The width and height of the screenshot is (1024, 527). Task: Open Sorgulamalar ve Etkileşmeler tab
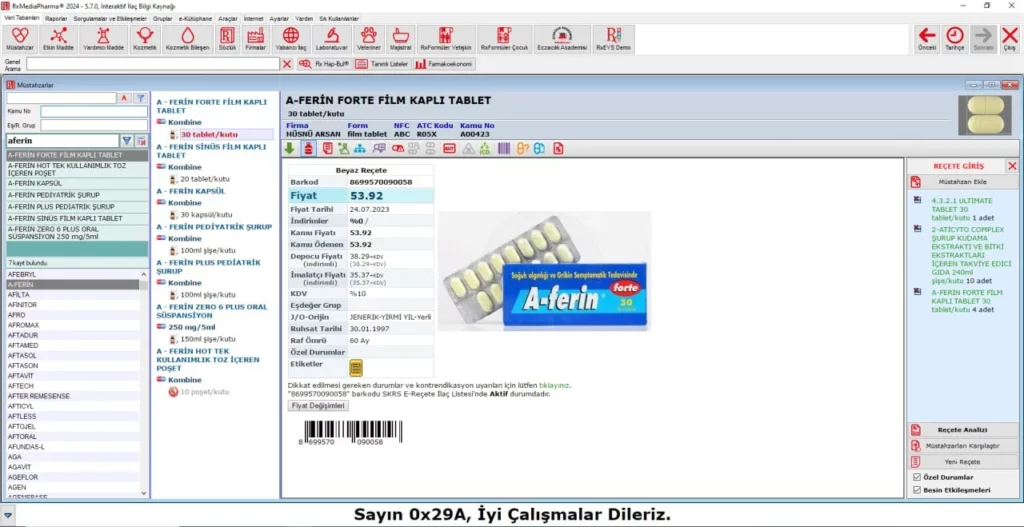(x=110, y=19)
